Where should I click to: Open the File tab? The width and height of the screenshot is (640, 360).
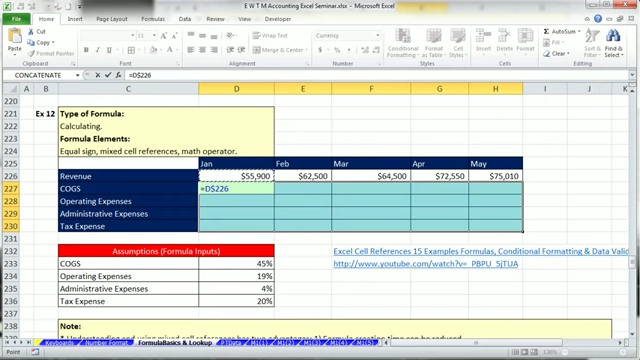click(x=16, y=19)
